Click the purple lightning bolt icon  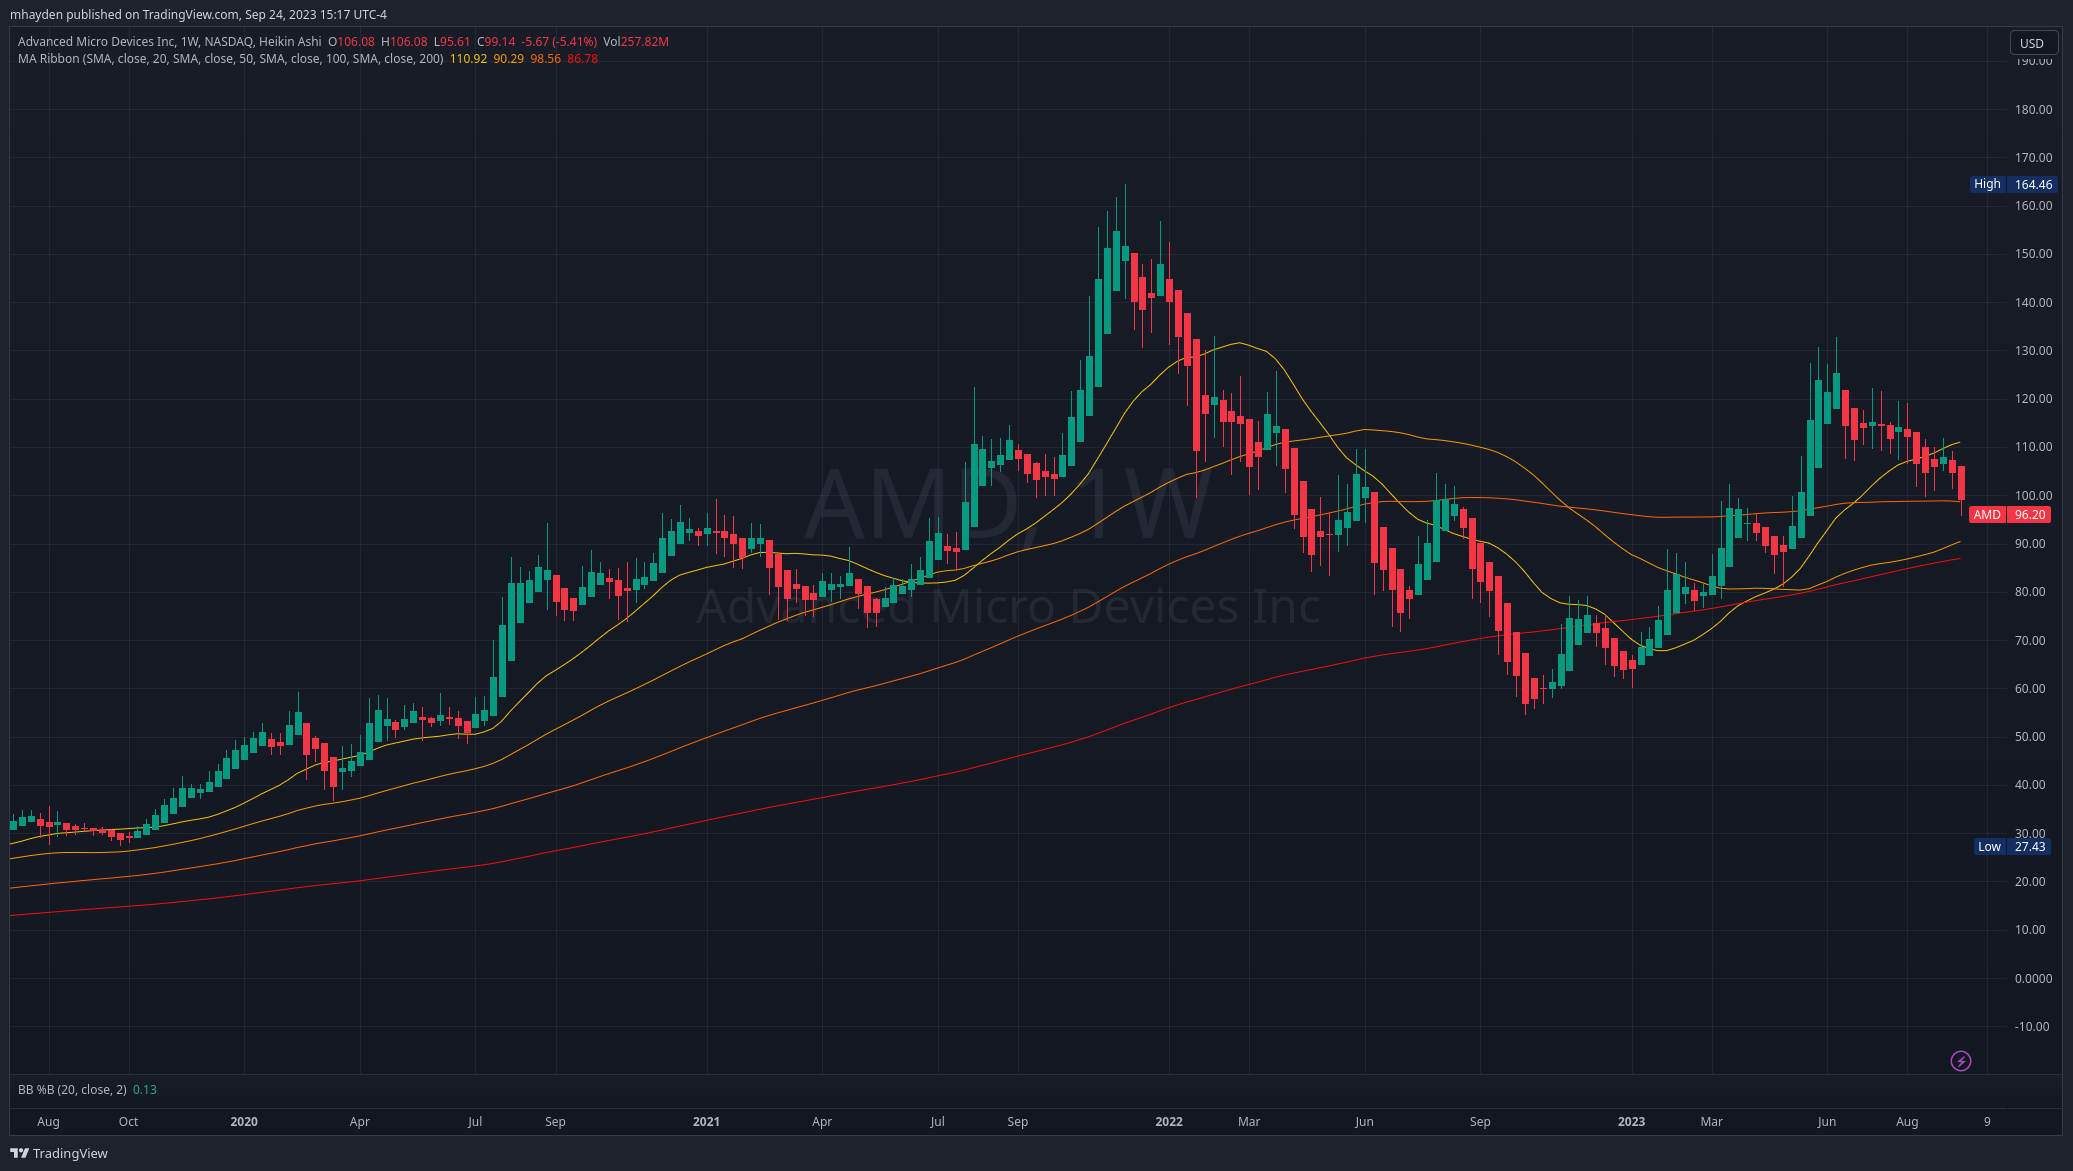[x=1960, y=1061]
